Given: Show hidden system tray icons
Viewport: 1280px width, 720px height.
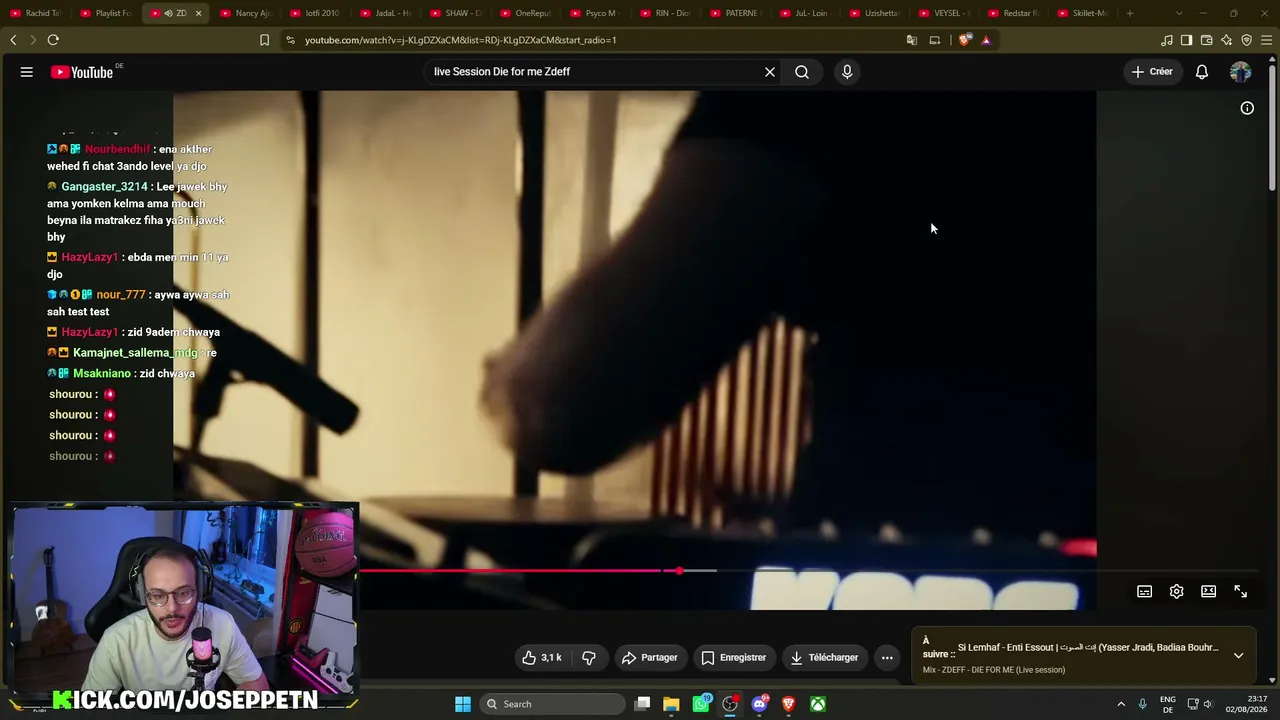Looking at the screenshot, I should [1121, 704].
